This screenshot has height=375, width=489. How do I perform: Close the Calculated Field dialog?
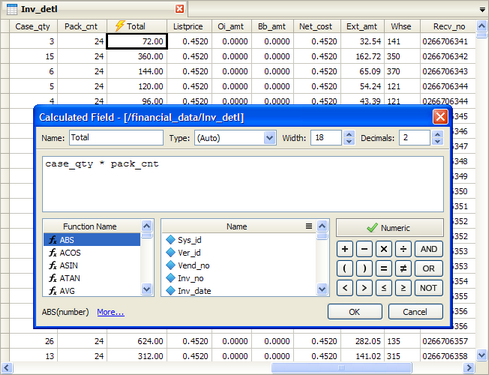tap(440, 117)
